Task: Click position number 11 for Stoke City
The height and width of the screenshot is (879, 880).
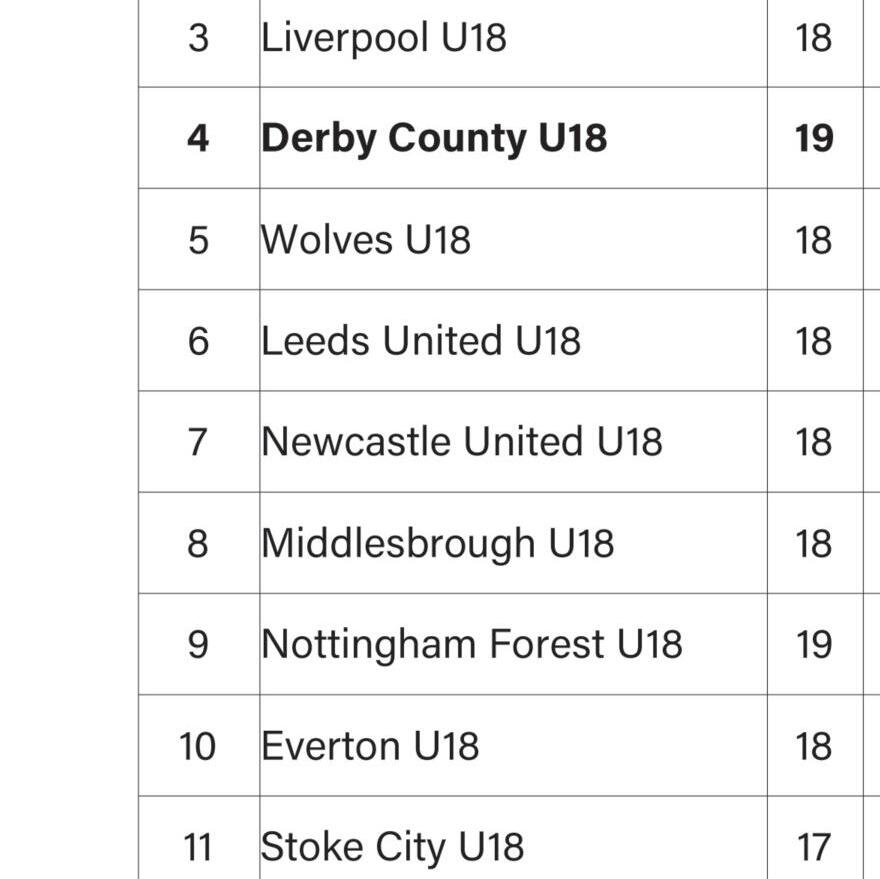Action: coord(197,847)
